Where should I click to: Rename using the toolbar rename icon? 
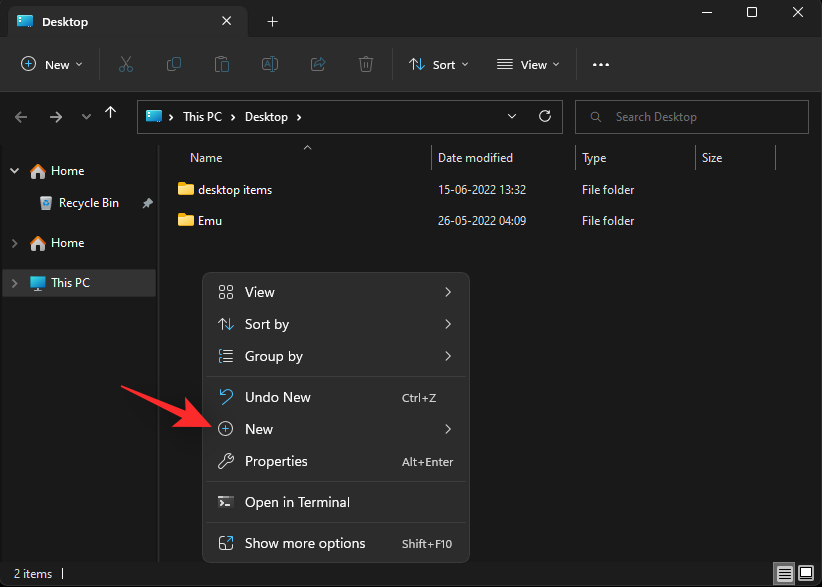point(269,64)
